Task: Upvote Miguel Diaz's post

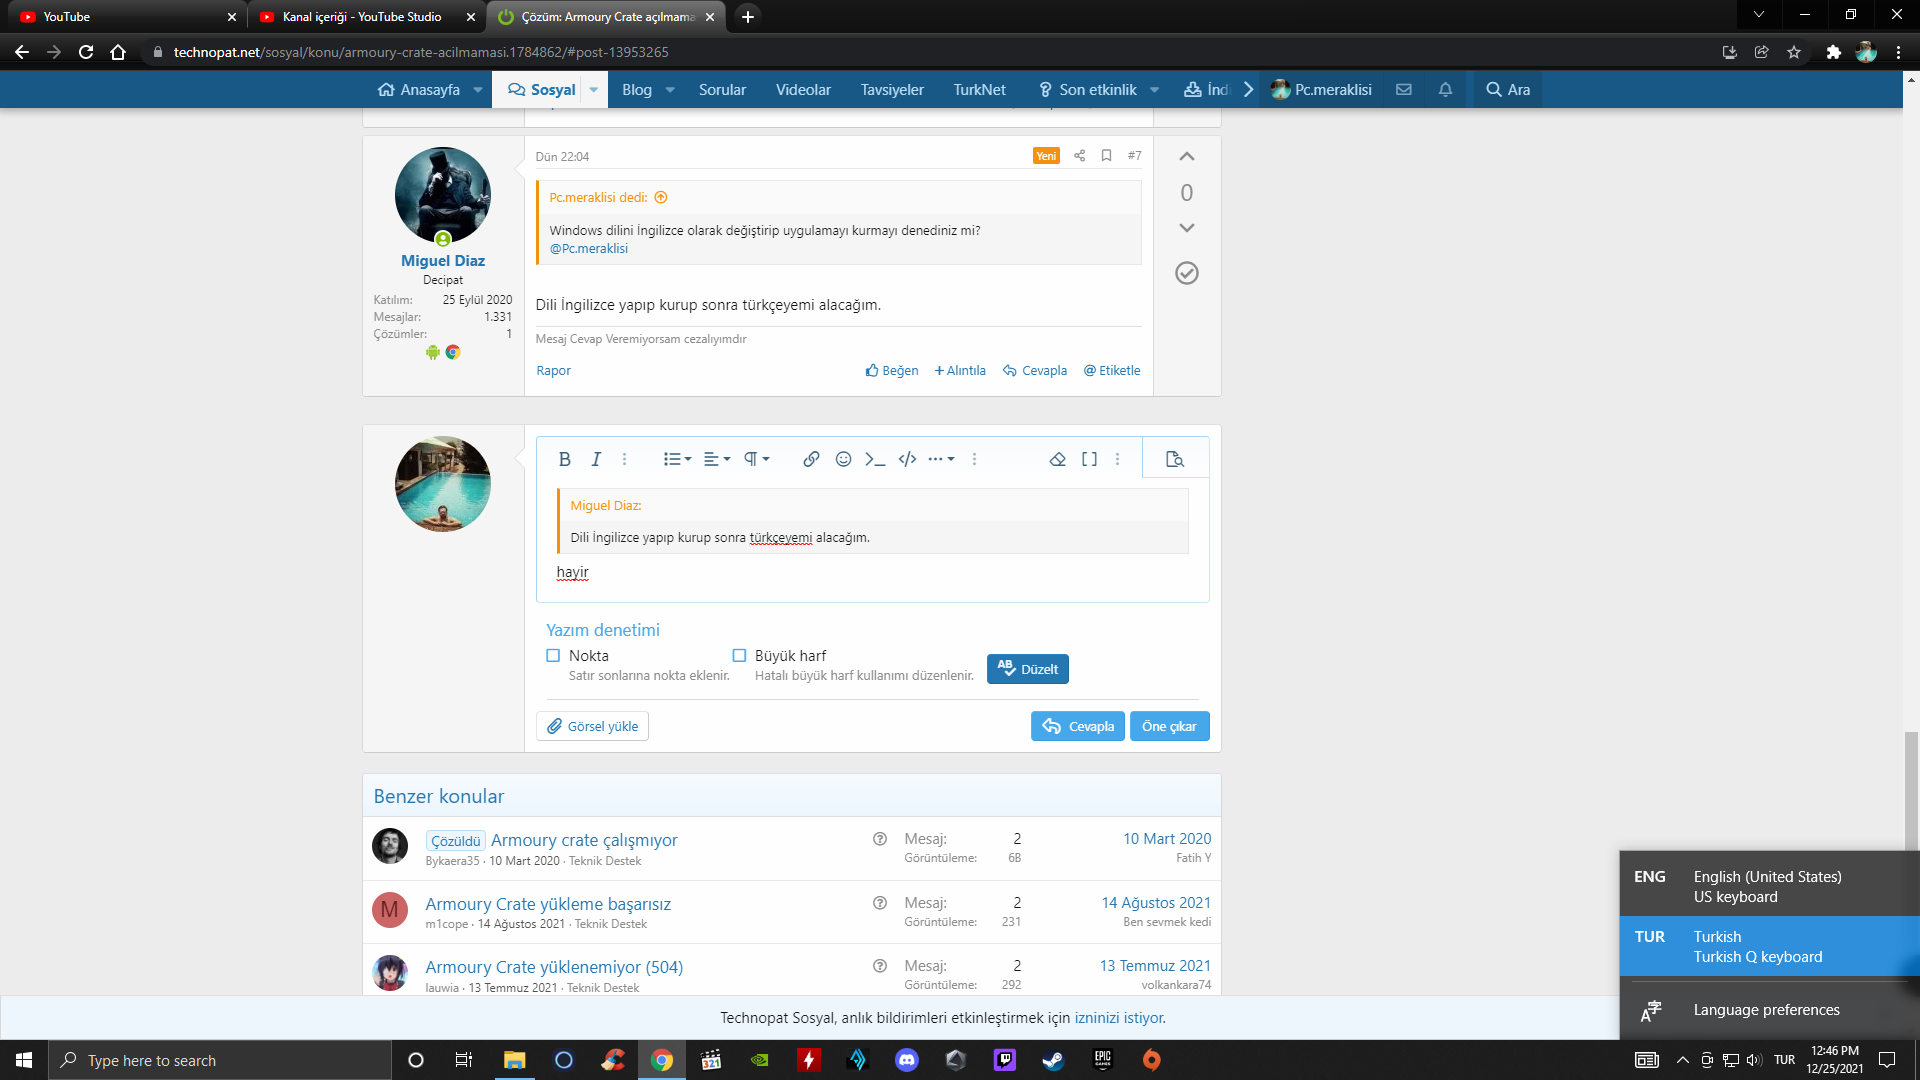Action: [x=1186, y=157]
